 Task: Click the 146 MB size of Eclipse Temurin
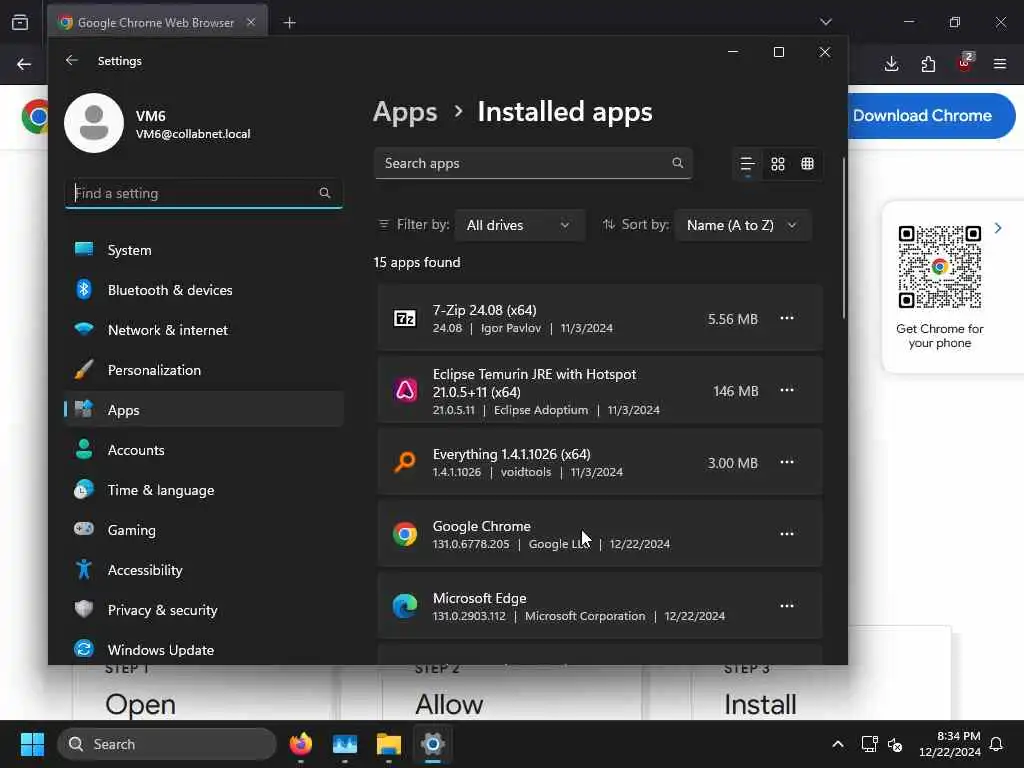pyautogui.click(x=735, y=391)
